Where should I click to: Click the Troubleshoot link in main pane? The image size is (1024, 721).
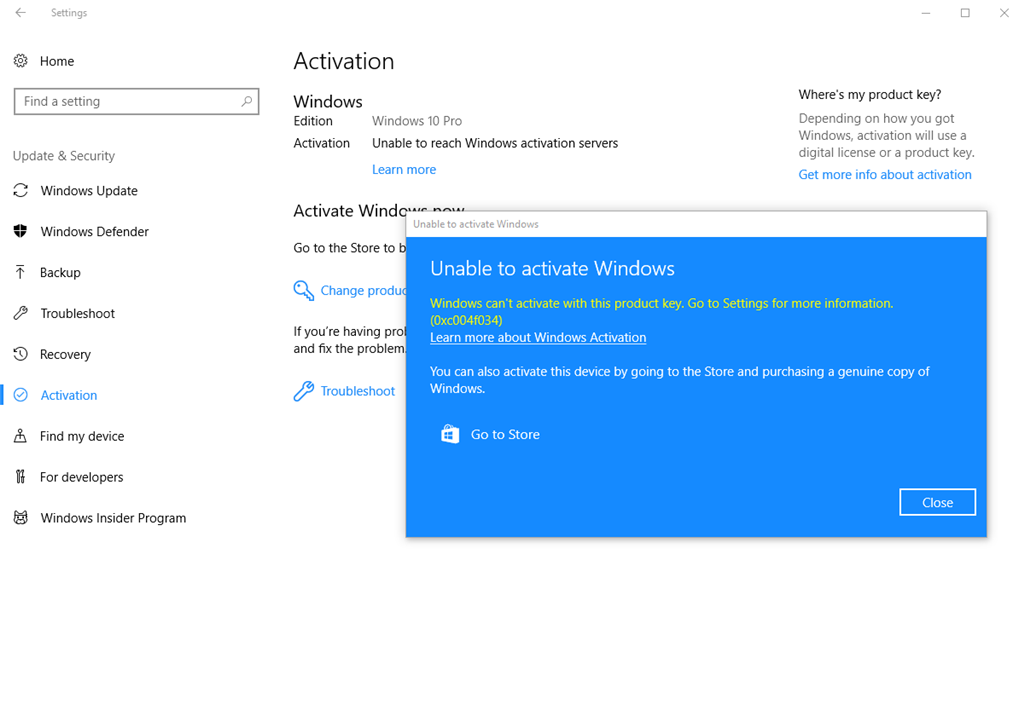[x=357, y=391]
